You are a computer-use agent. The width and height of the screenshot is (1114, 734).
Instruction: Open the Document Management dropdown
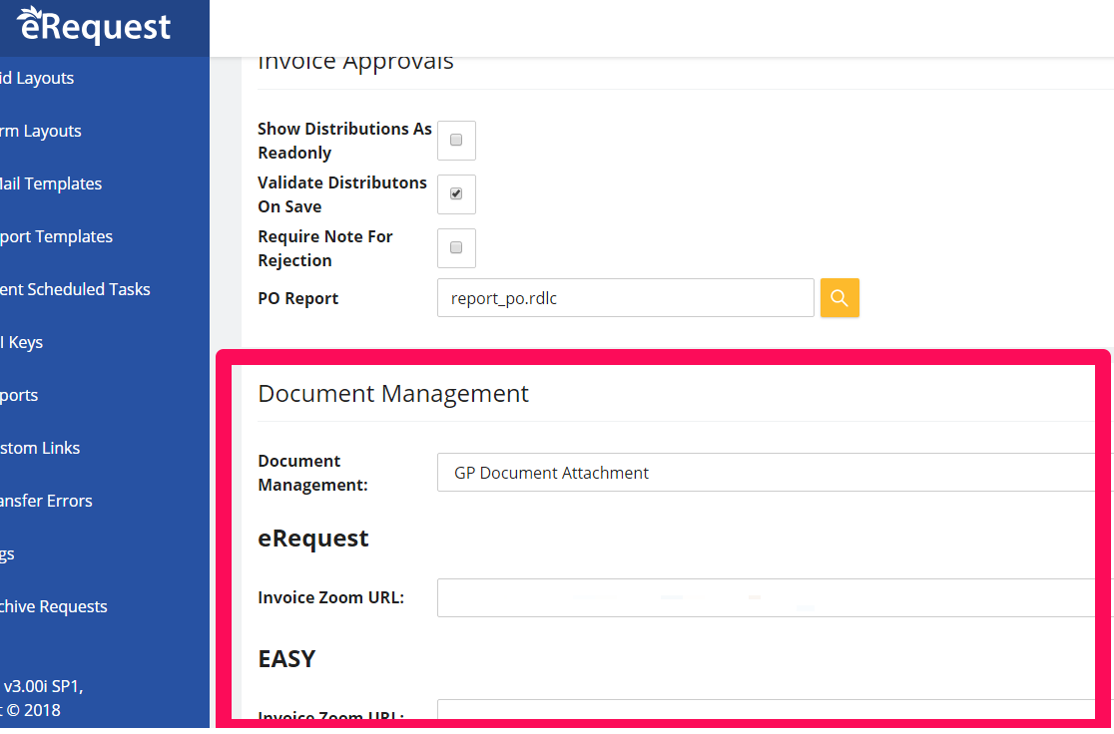click(x=770, y=473)
